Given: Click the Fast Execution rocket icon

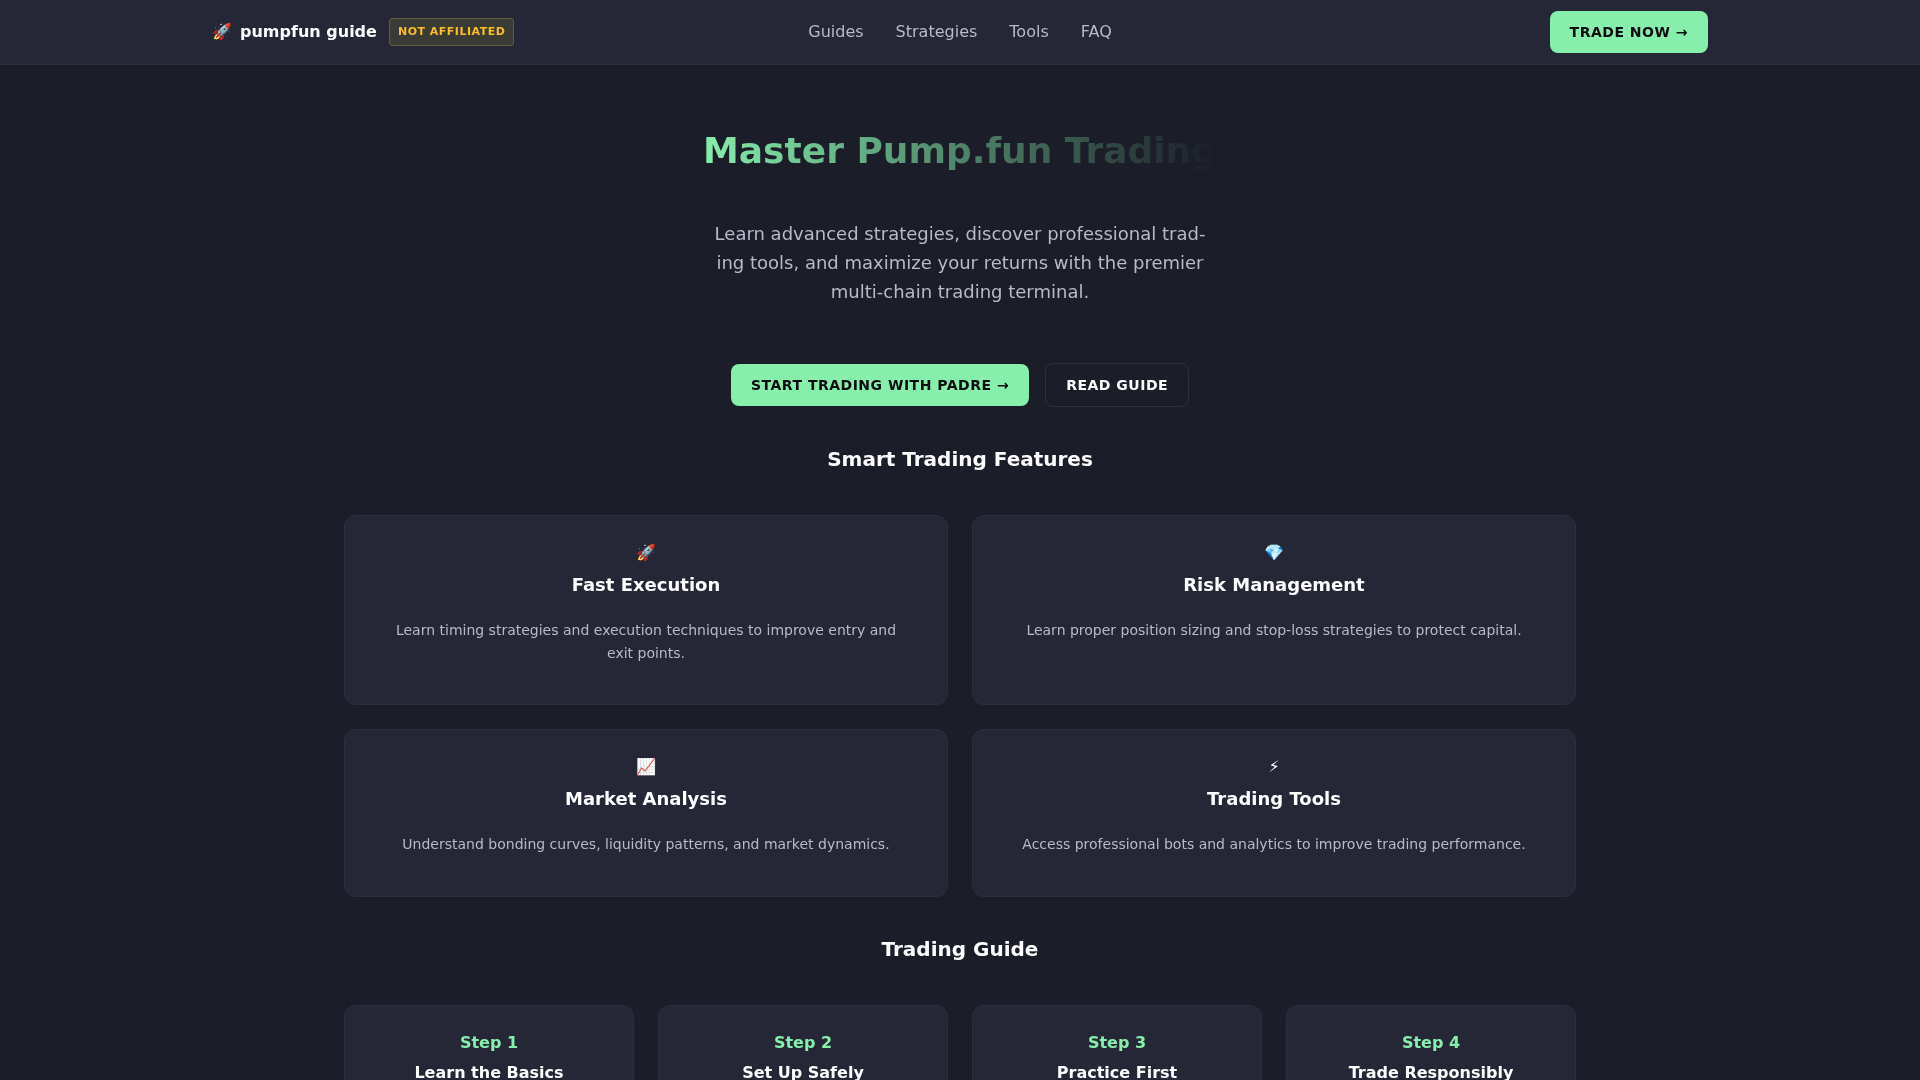Looking at the screenshot, I should click(646, 553).
